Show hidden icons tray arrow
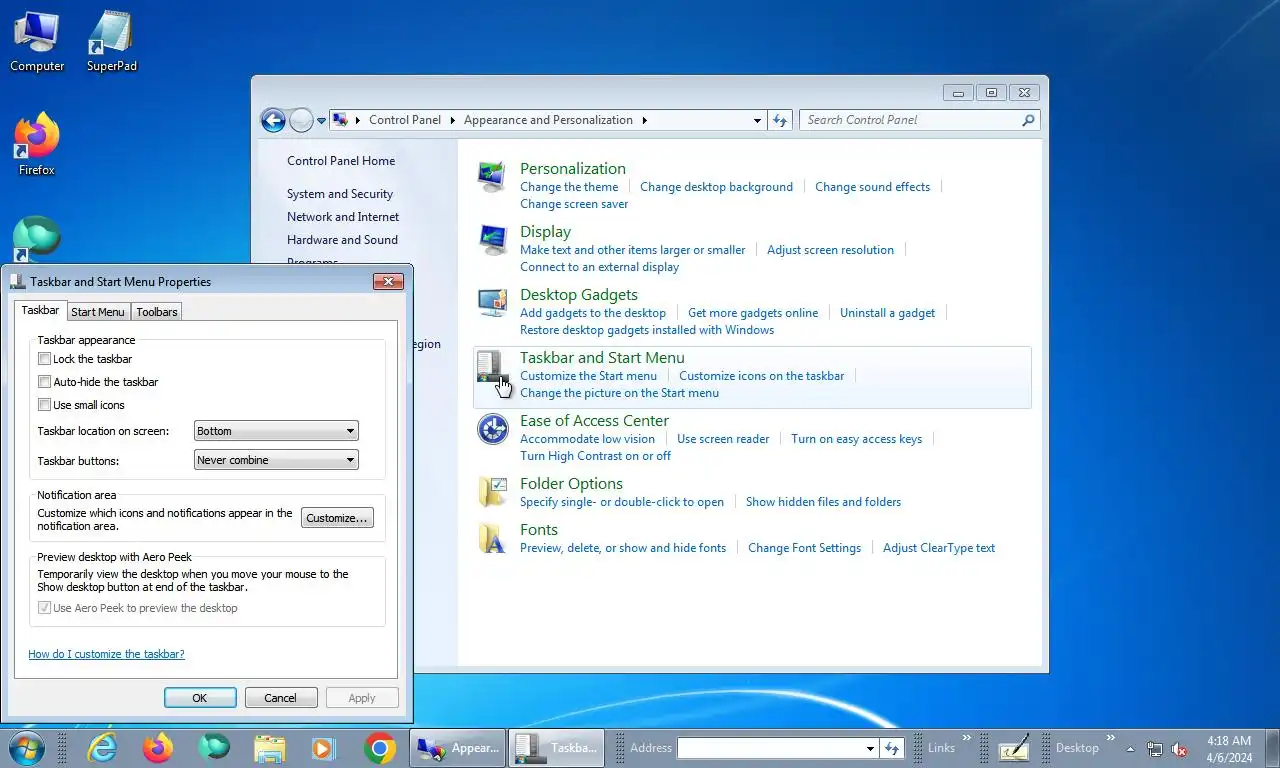 (1130, 749)
